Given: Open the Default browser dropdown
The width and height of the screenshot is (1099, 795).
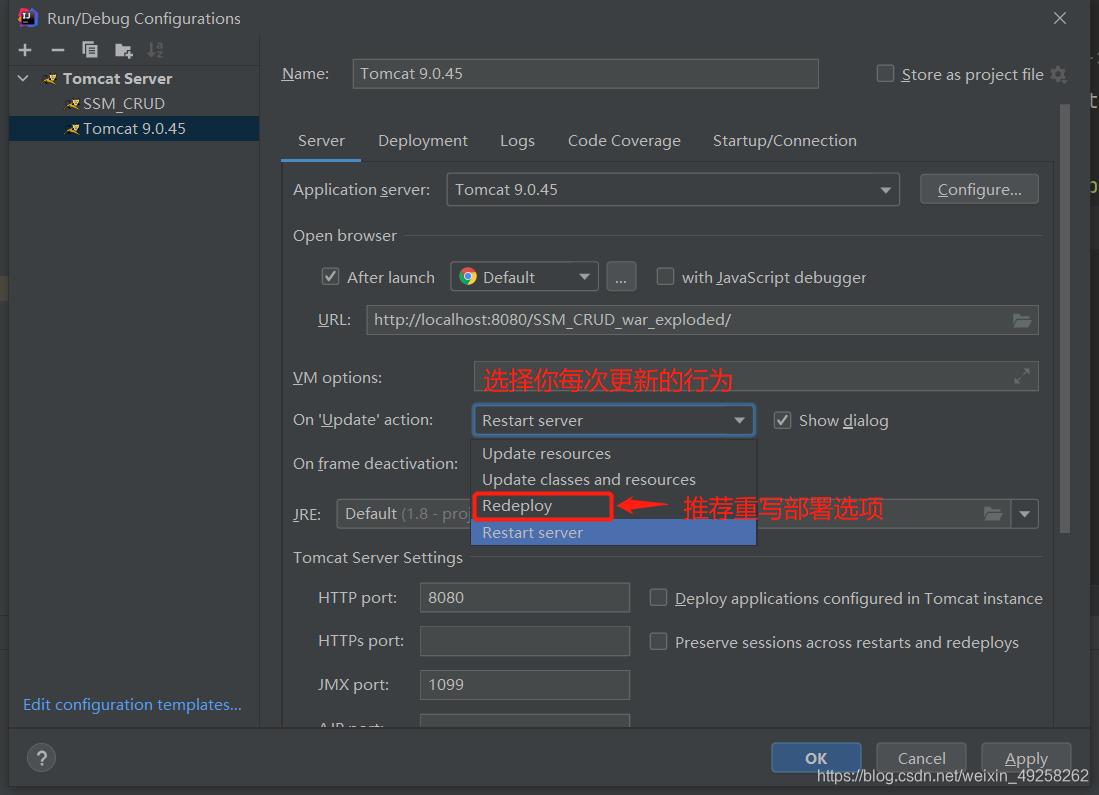Looking at the screenshot, I should (x=524, y=276).
